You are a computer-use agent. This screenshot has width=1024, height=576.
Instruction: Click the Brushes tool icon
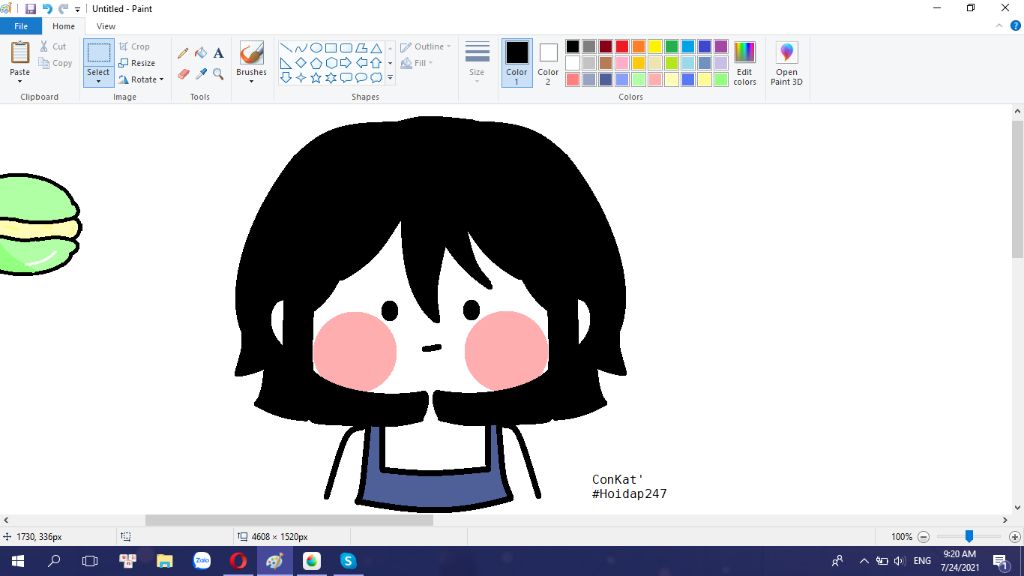[x=251, y=53]
